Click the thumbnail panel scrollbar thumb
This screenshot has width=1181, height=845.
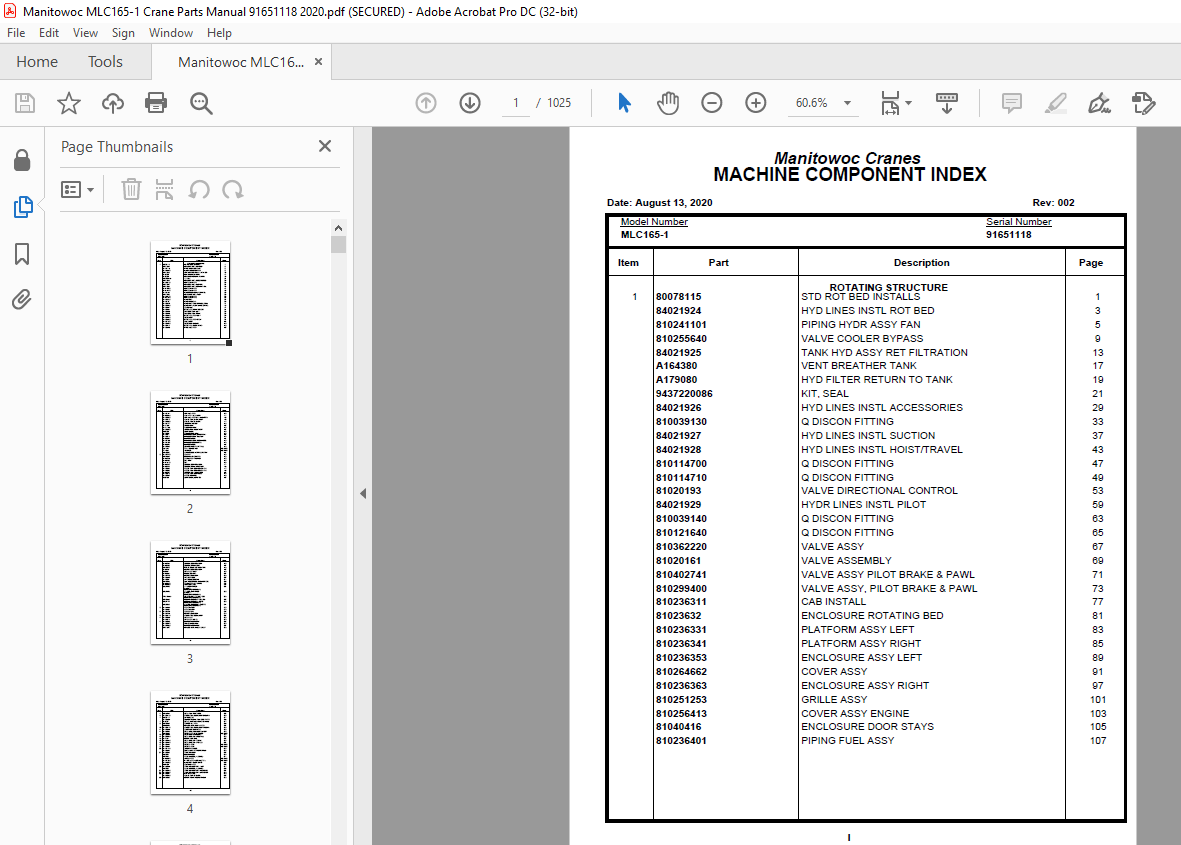point(338,245)
